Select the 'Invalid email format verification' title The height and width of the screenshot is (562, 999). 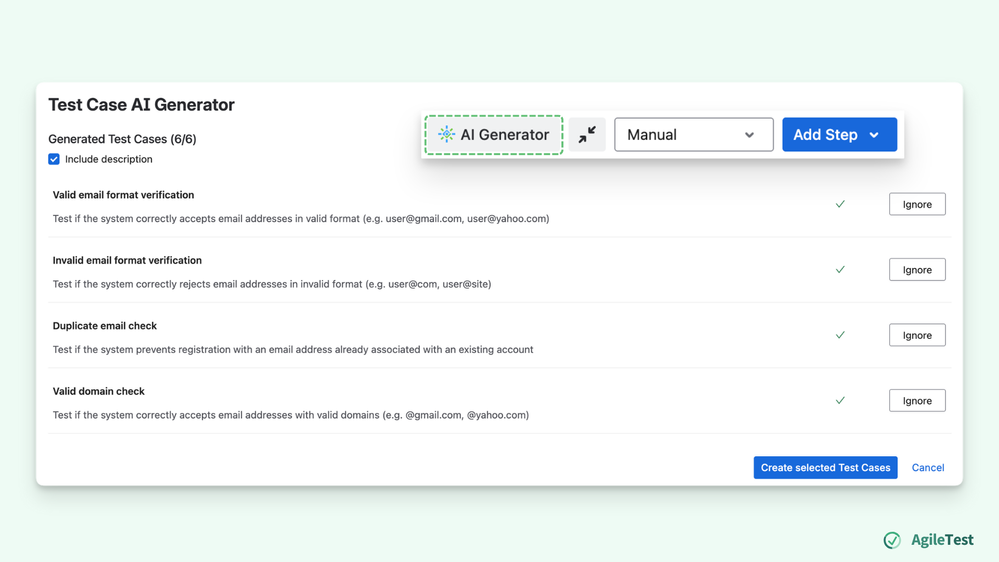127,261
